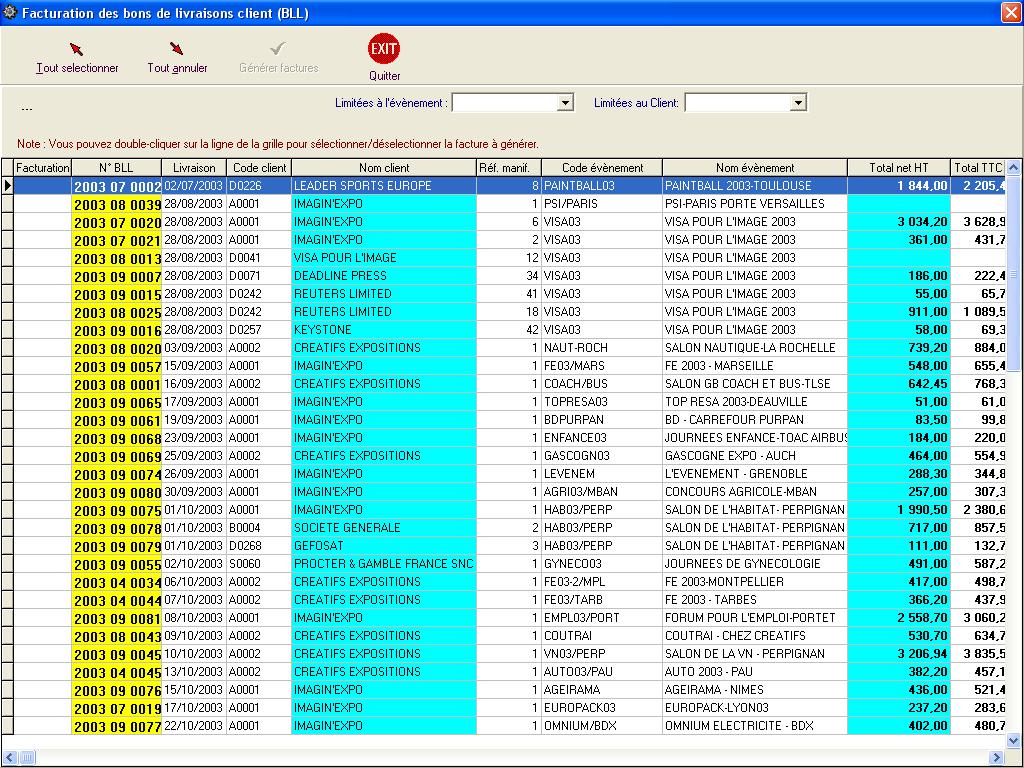Click the 3 206,94 net total cell
1024x768 pixels.
pos(899,654)
